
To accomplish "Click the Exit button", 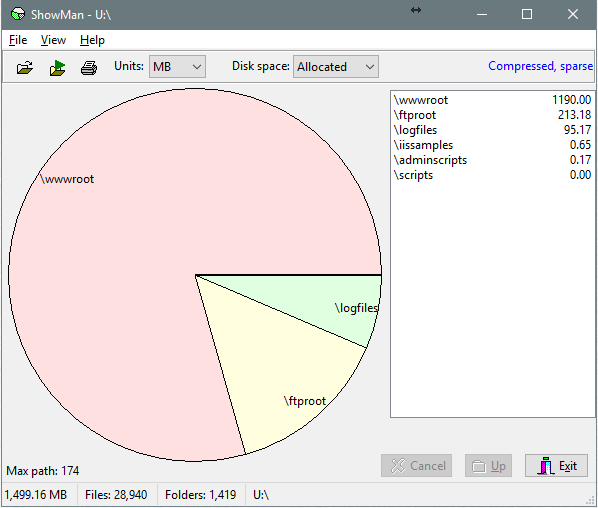I will point(556,466).
